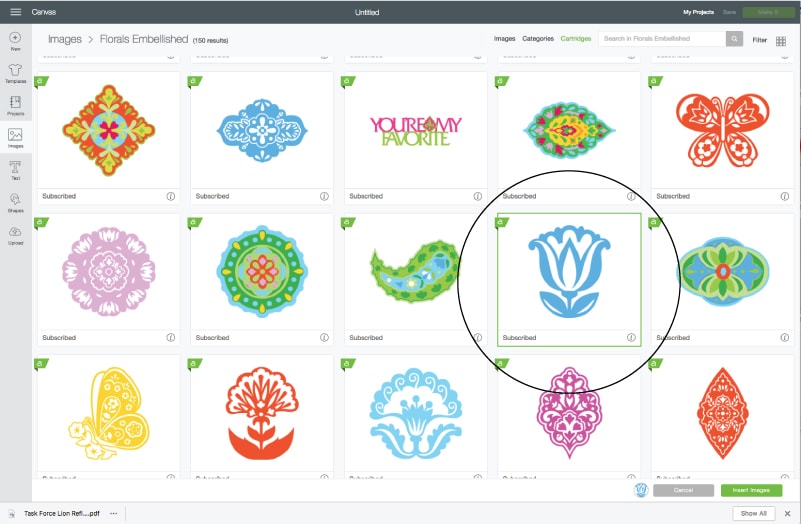Open the Filter options
This screenshot has height=524, width=801.
(x=759, y=40)
